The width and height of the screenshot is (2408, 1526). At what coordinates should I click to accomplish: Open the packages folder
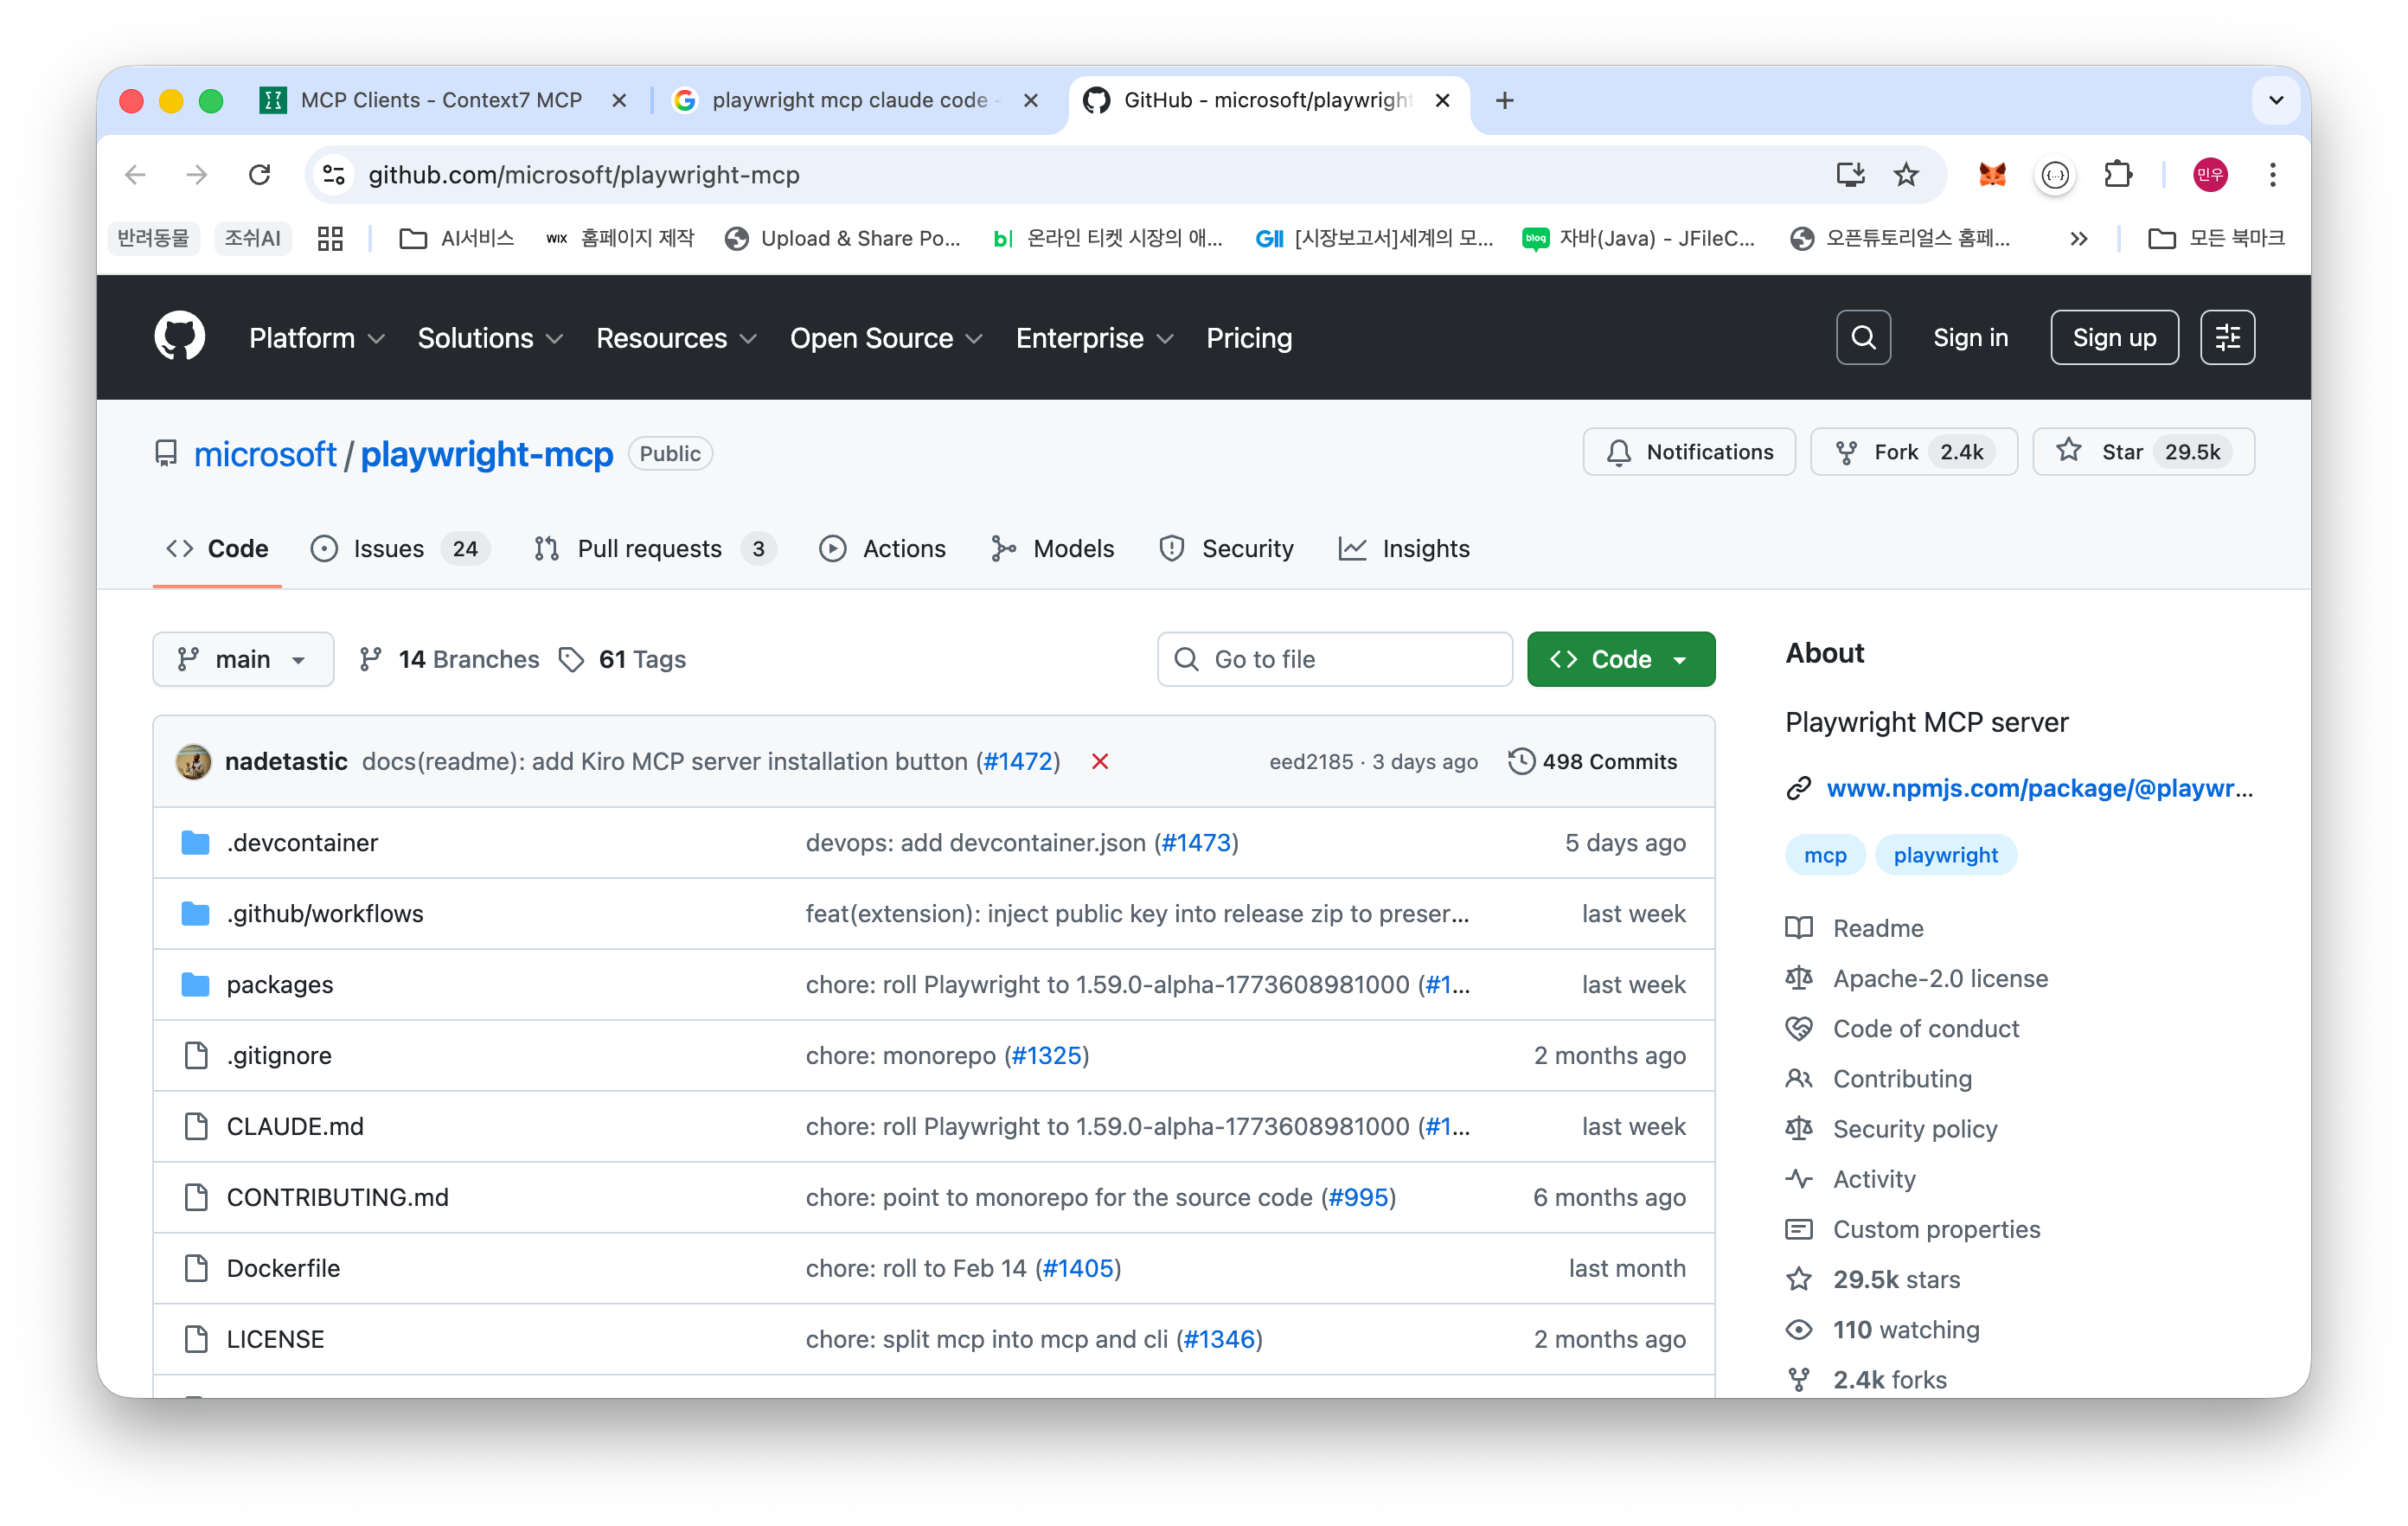pos(280,984)
